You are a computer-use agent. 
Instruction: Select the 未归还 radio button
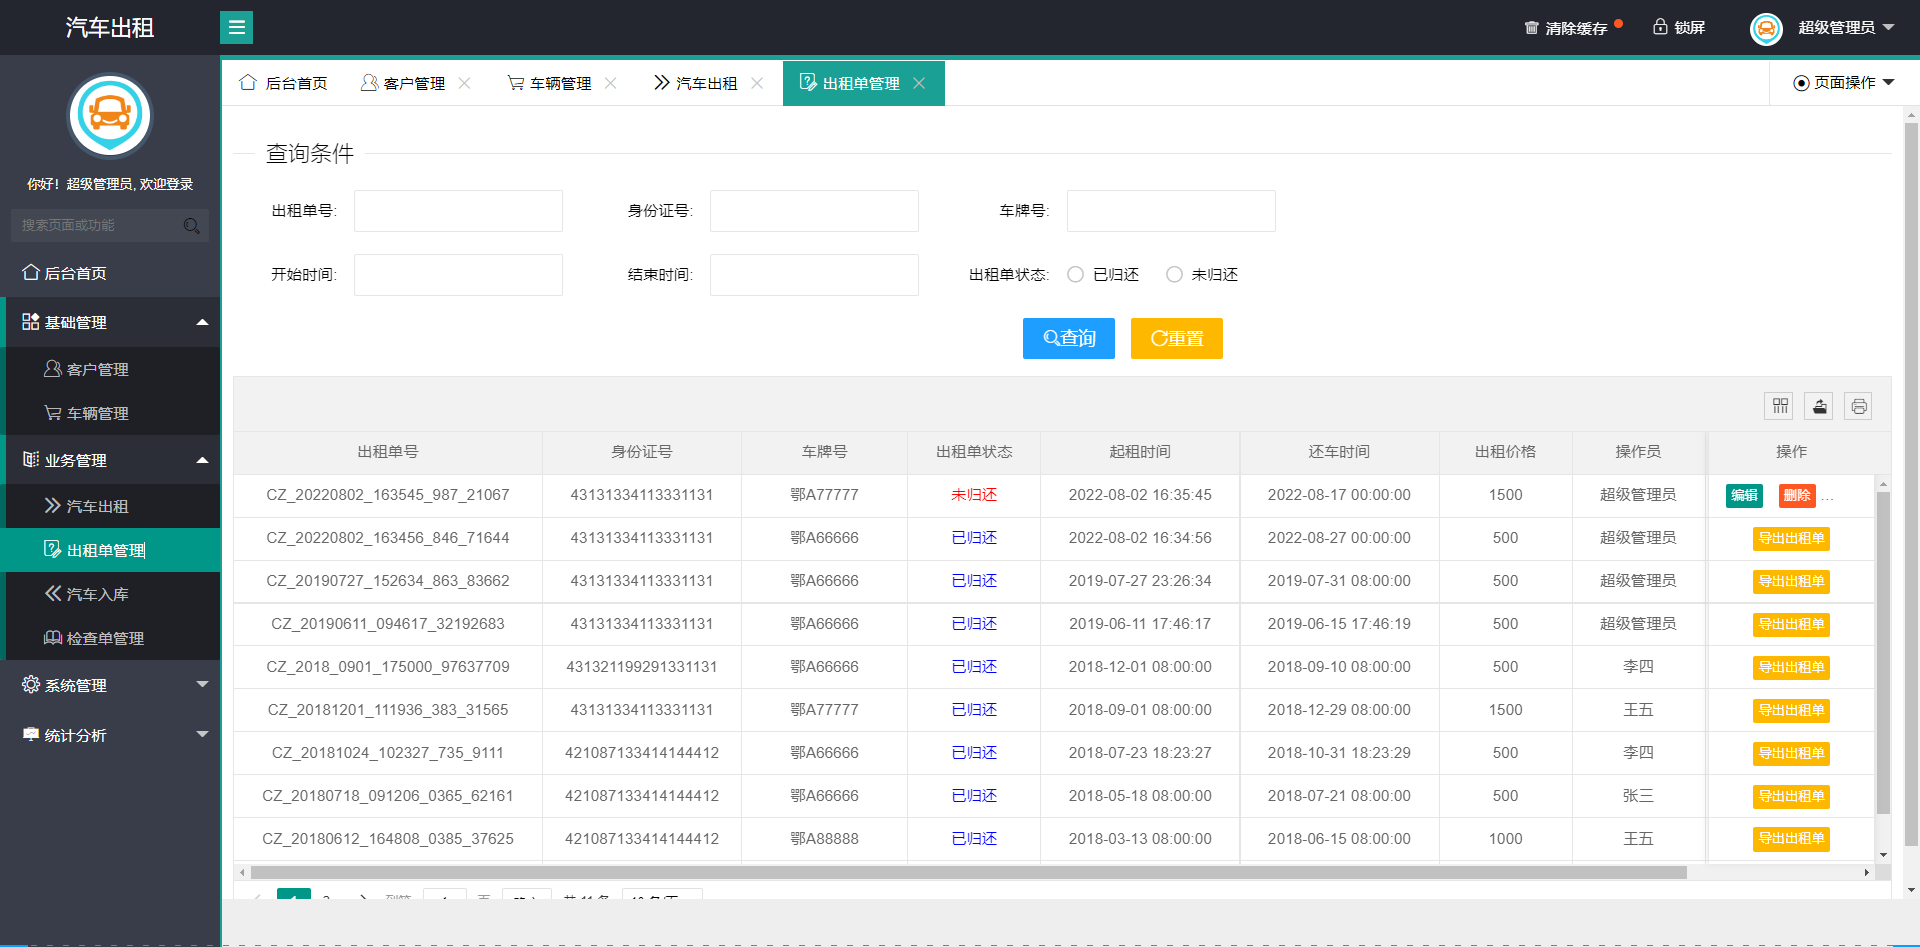click(1174, 274)
